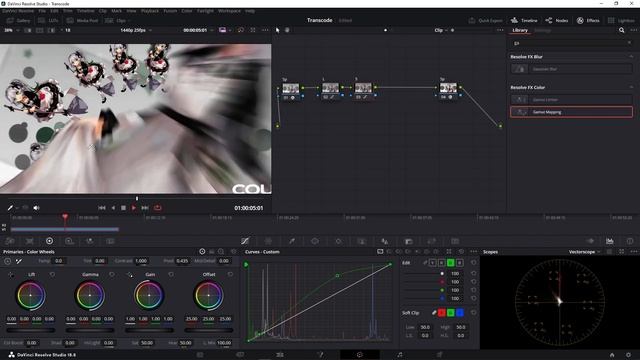This screenshot has width=640, height=360.
Task: Open the Lightbox view
Action: click(x=621, y=20)
